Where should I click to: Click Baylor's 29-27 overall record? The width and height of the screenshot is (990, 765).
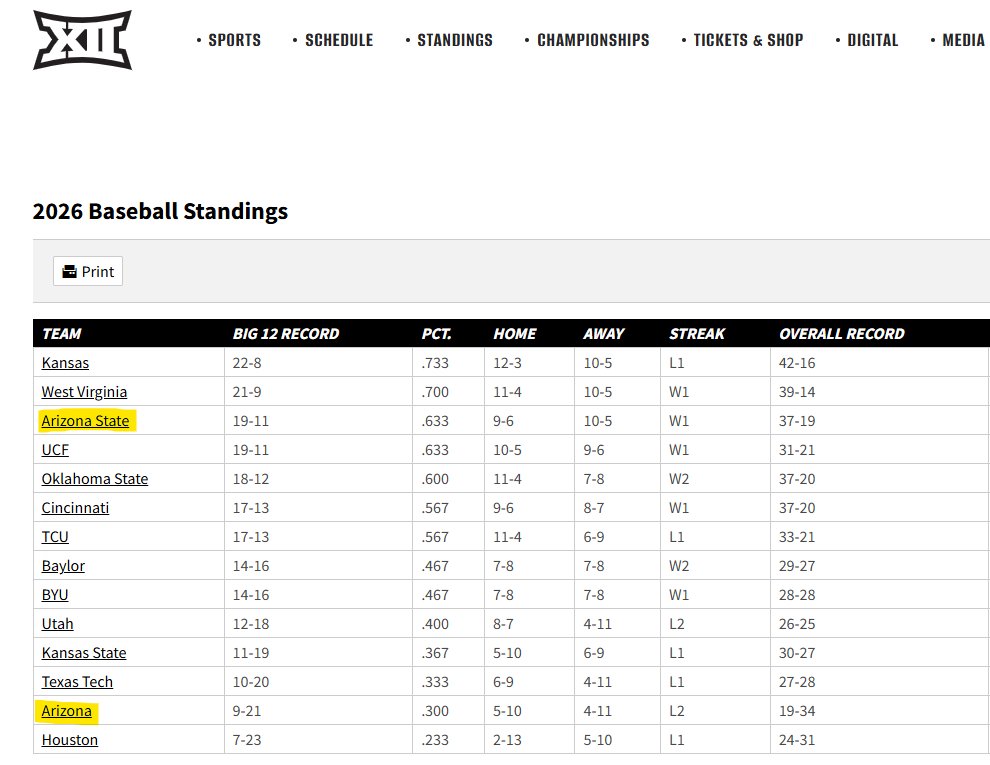(797, 566)
